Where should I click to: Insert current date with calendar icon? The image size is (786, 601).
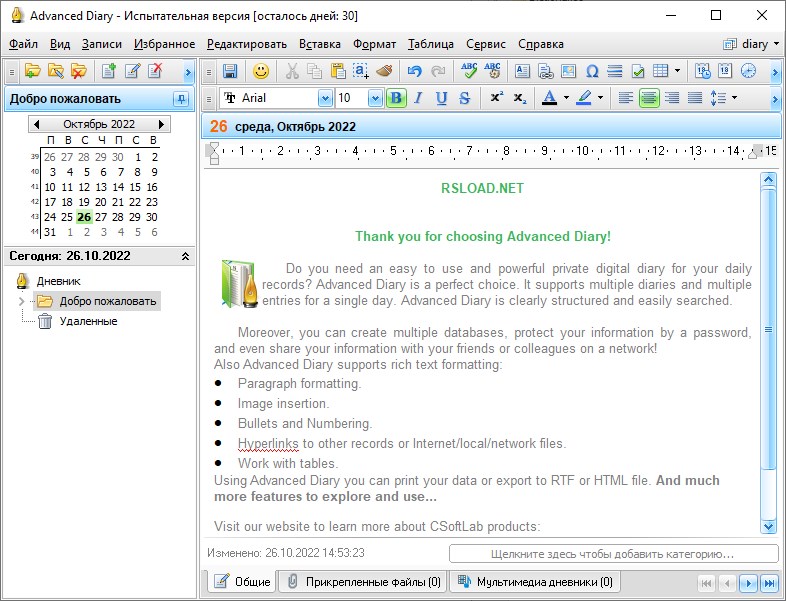(x=725, y=71)
